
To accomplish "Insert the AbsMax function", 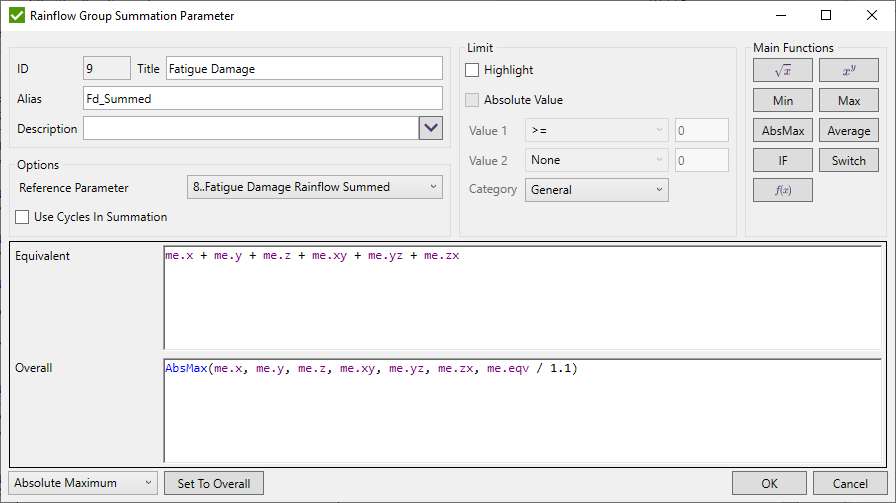I will [782, 131].
